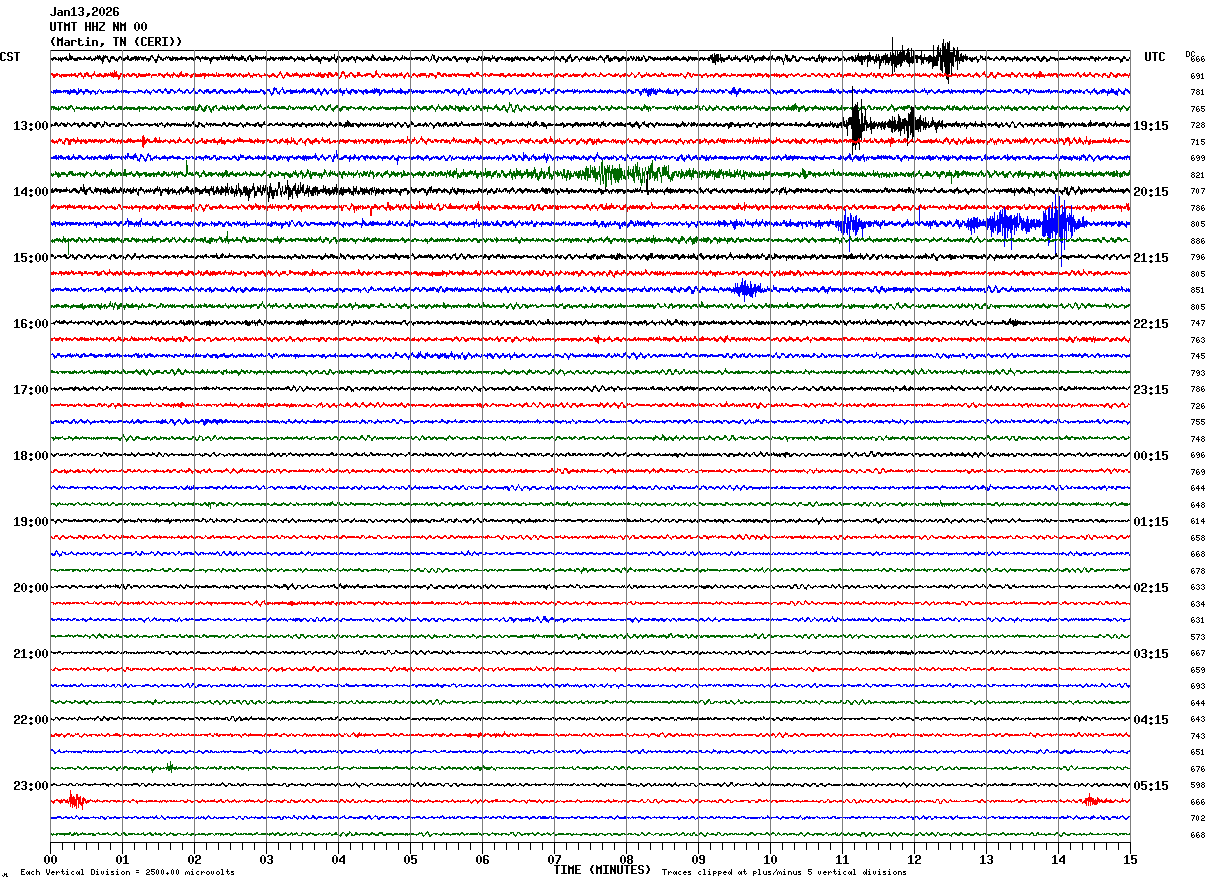The width and height of the screenshot is (1210, 886).
Task: Click the DC value 691
Action: (1197, 76)
